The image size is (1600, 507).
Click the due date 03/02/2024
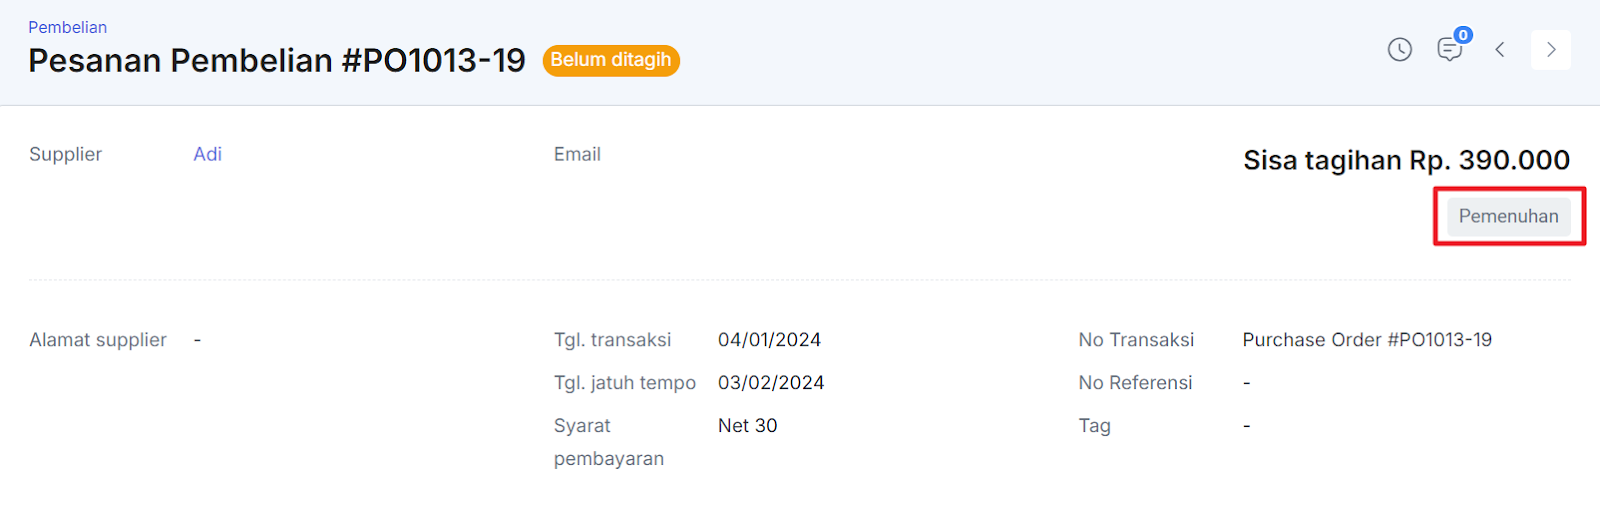(771, 383)
